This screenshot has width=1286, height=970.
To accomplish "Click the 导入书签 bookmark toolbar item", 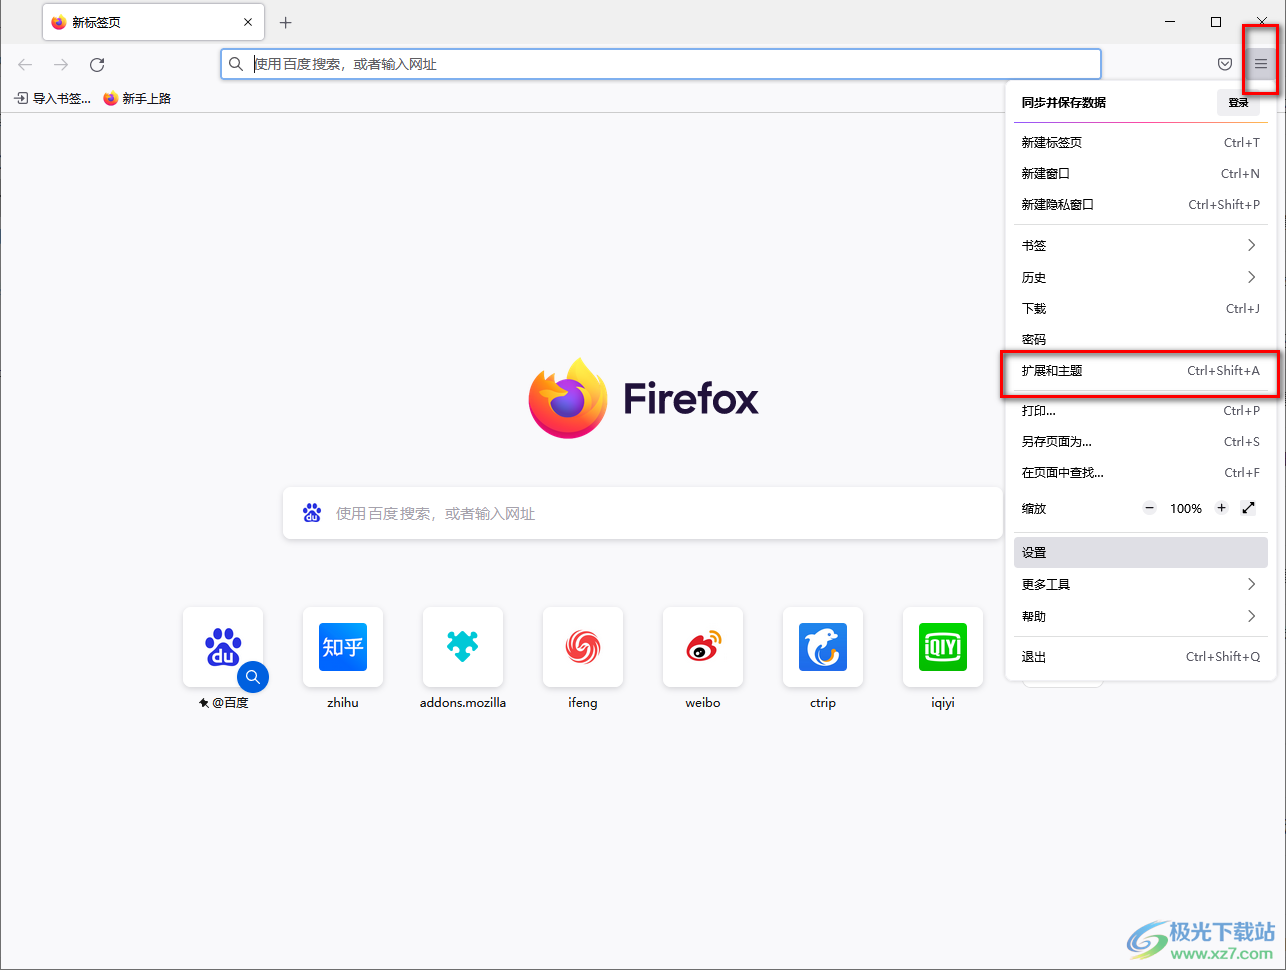I will point(53,98).
